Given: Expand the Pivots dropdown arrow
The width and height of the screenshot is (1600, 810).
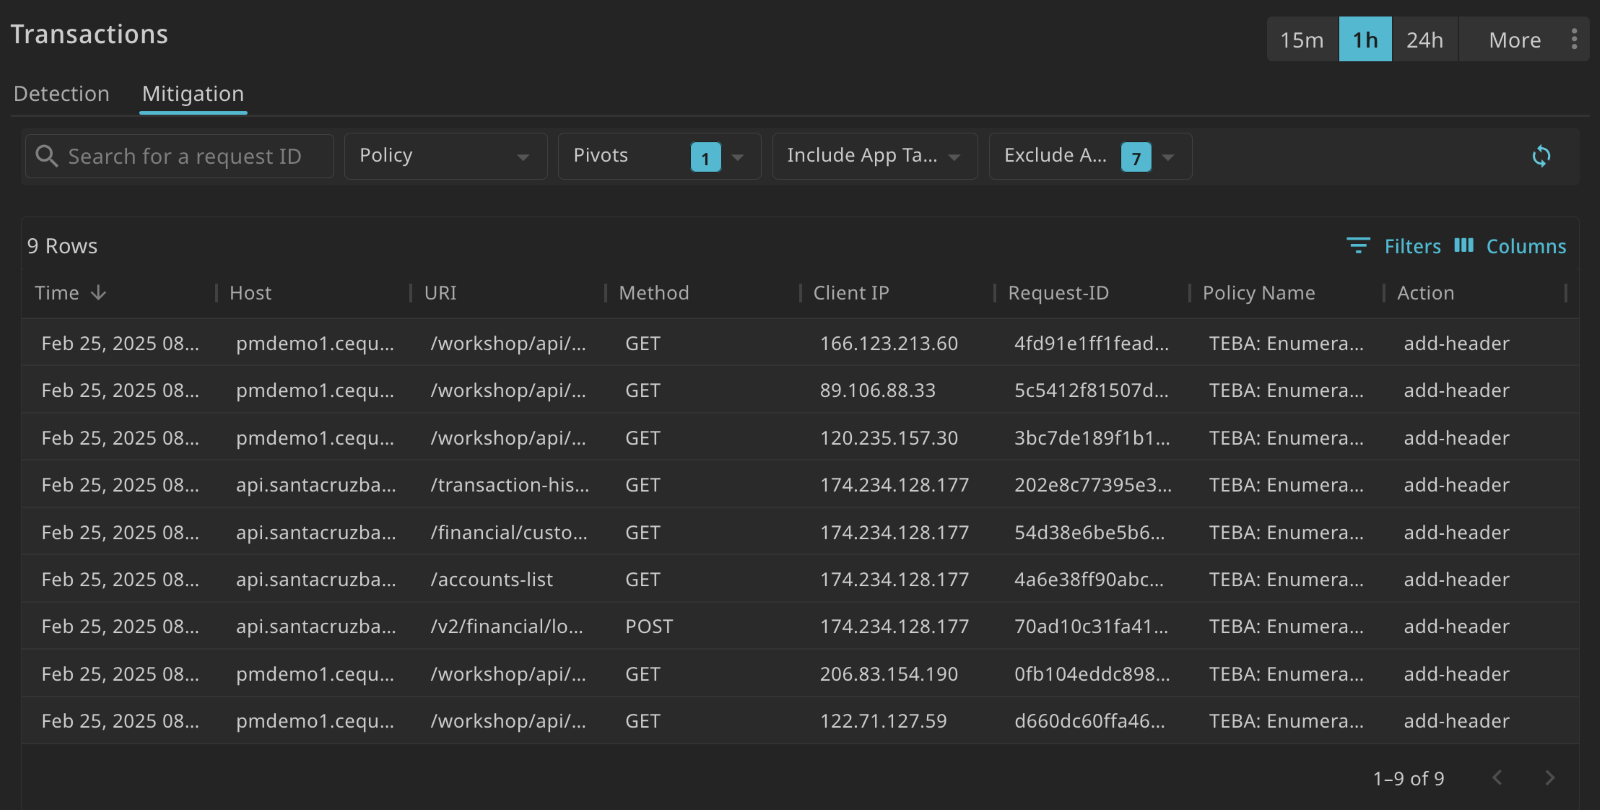Looking at the screenshot, I should pos(738,157).
